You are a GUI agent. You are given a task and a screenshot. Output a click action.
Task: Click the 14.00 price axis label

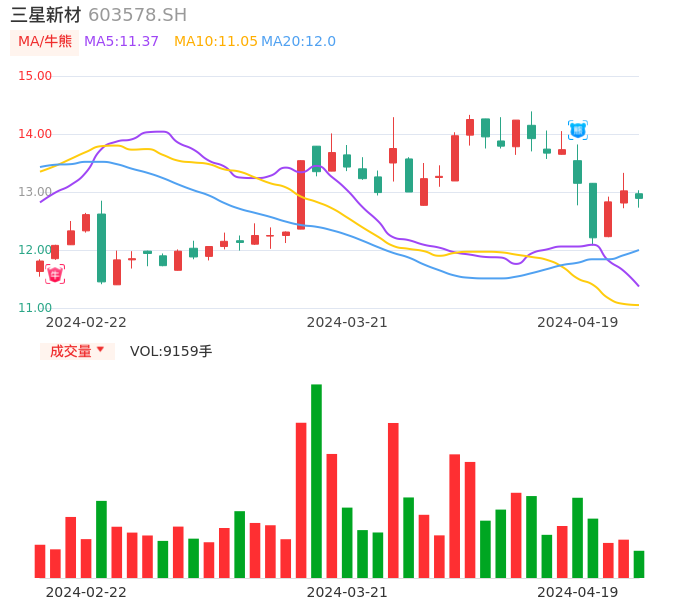pos(35,134)
